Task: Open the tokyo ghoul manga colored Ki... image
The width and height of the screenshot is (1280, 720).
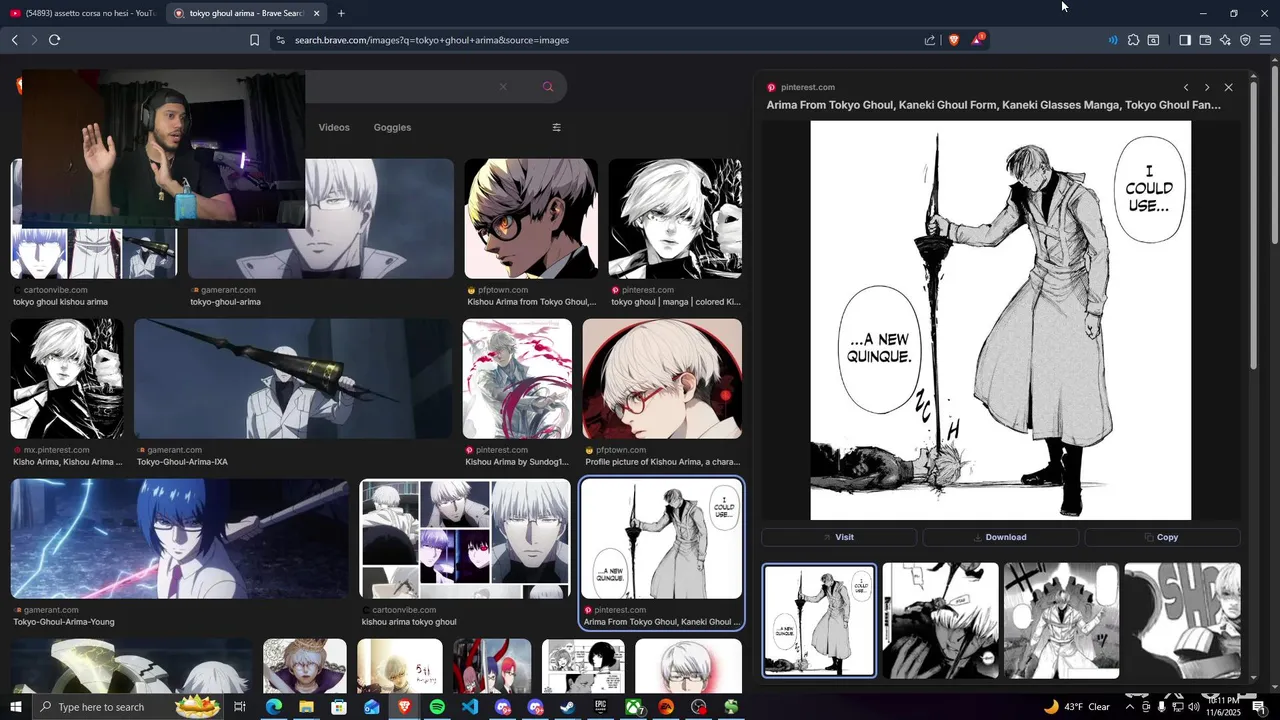Action: click(x=675, y=218)
